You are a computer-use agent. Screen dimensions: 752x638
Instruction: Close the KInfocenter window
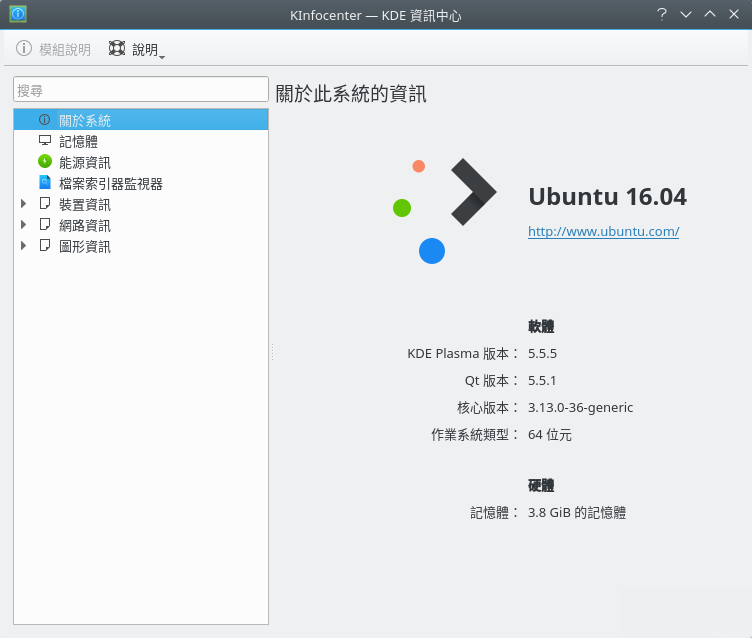(x=734, y=14)
